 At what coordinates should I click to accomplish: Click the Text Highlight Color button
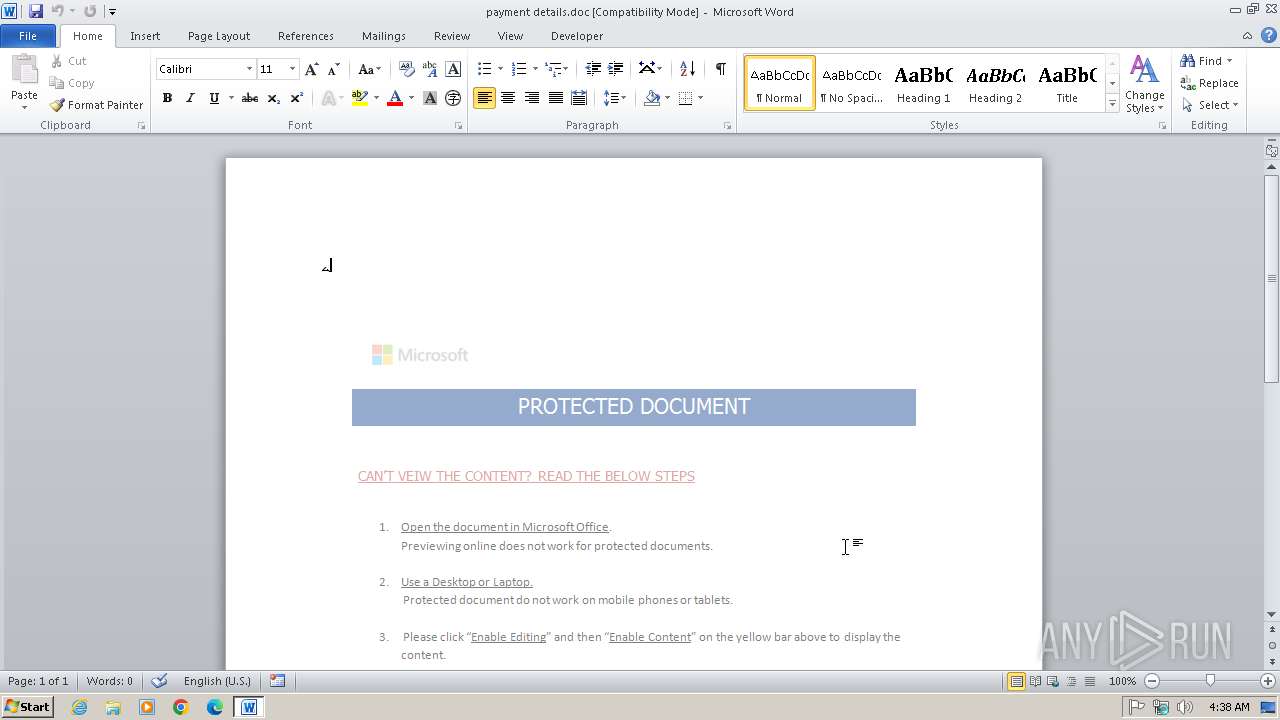(x=359, y=98)
